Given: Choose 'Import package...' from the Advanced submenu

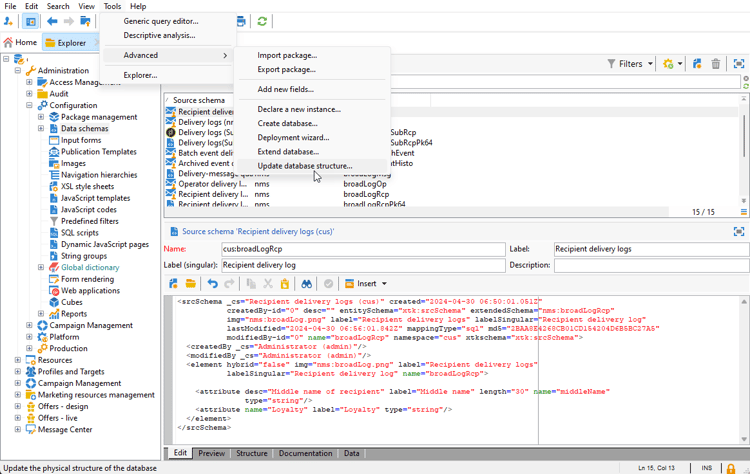Looking at the screenshot, I should 287,56.
